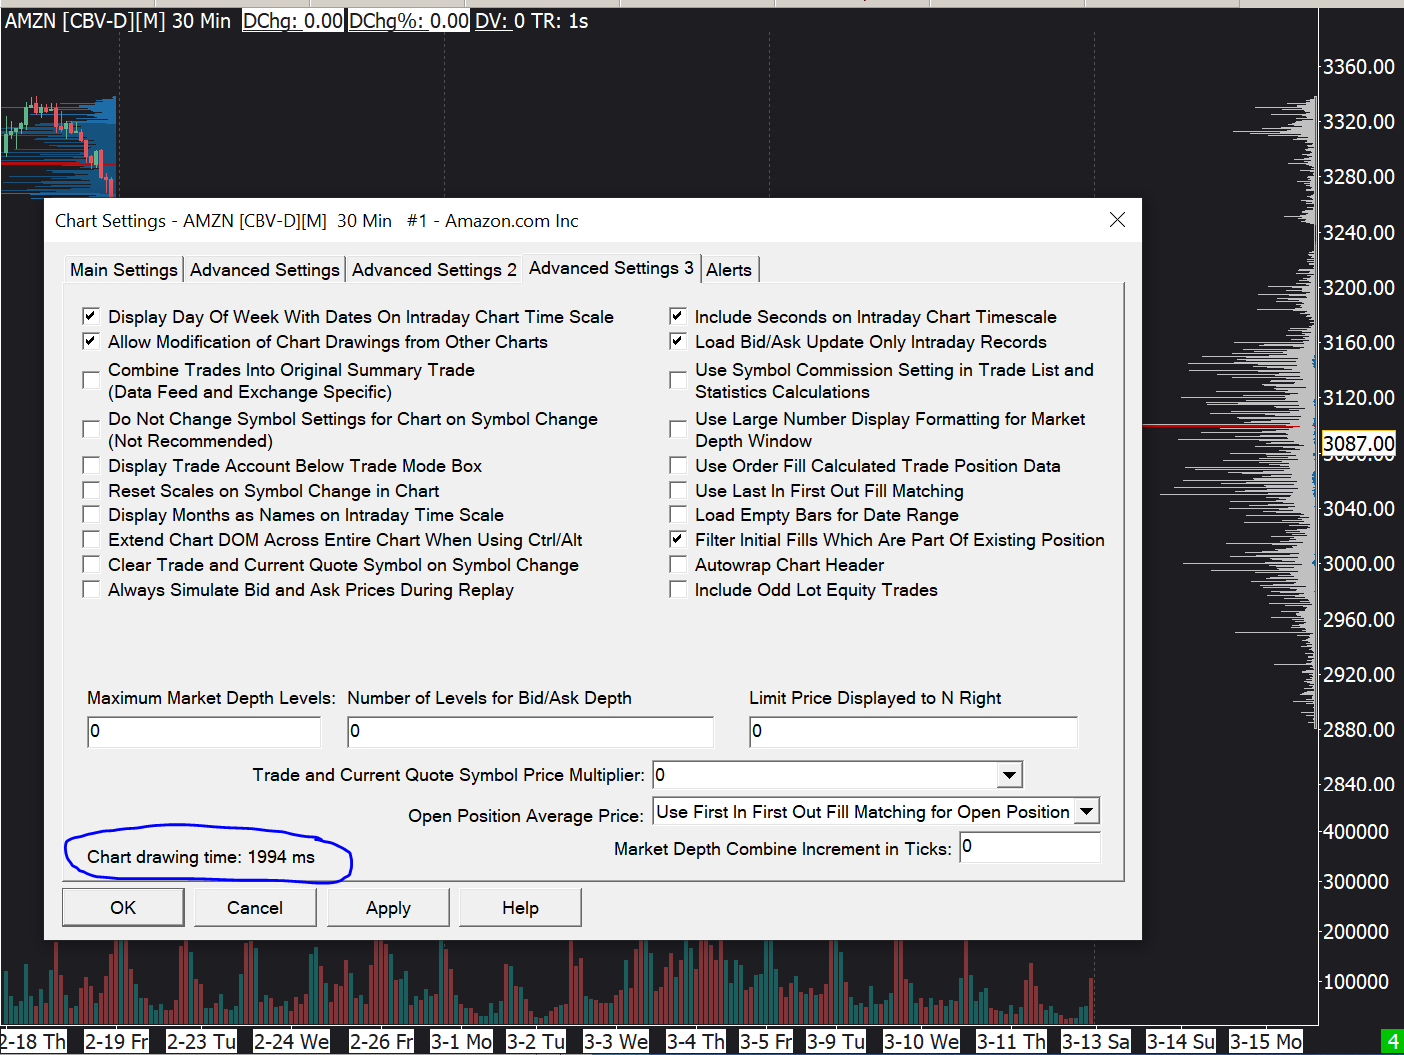Click the 3360.00 price scale value
1404x1055 pixels.
click(1358, 66)
